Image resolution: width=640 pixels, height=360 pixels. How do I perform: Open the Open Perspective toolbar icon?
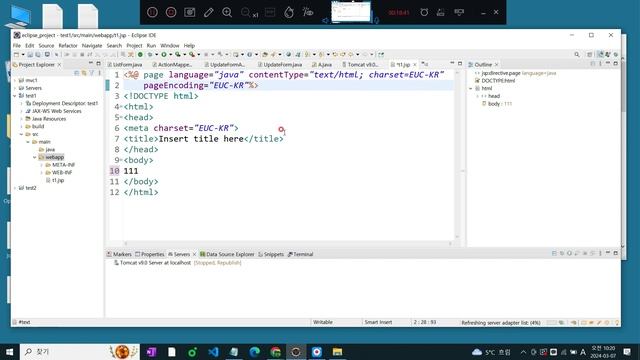[x=589, y=55]
